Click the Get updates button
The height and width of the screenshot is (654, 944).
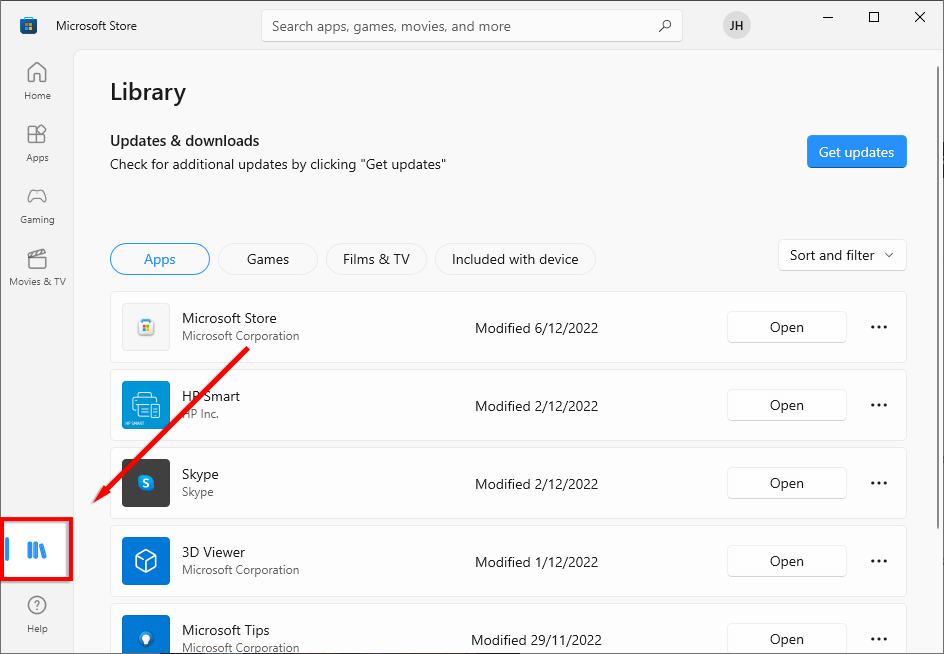856,152
